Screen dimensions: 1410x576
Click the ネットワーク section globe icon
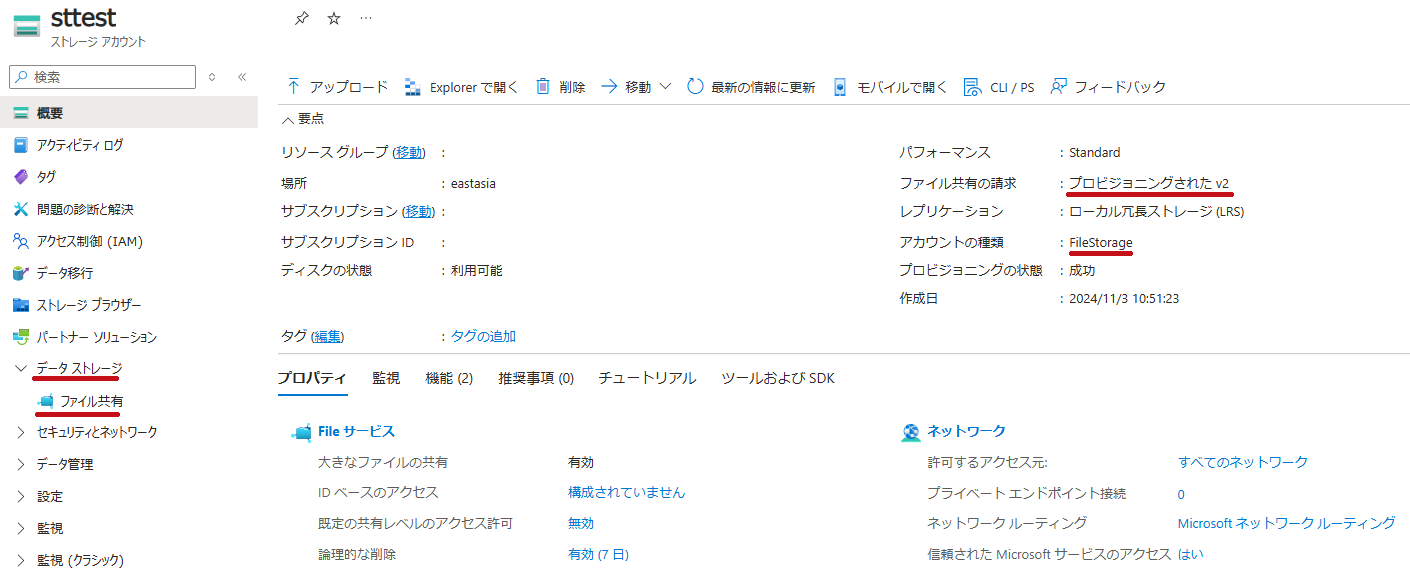911,433
